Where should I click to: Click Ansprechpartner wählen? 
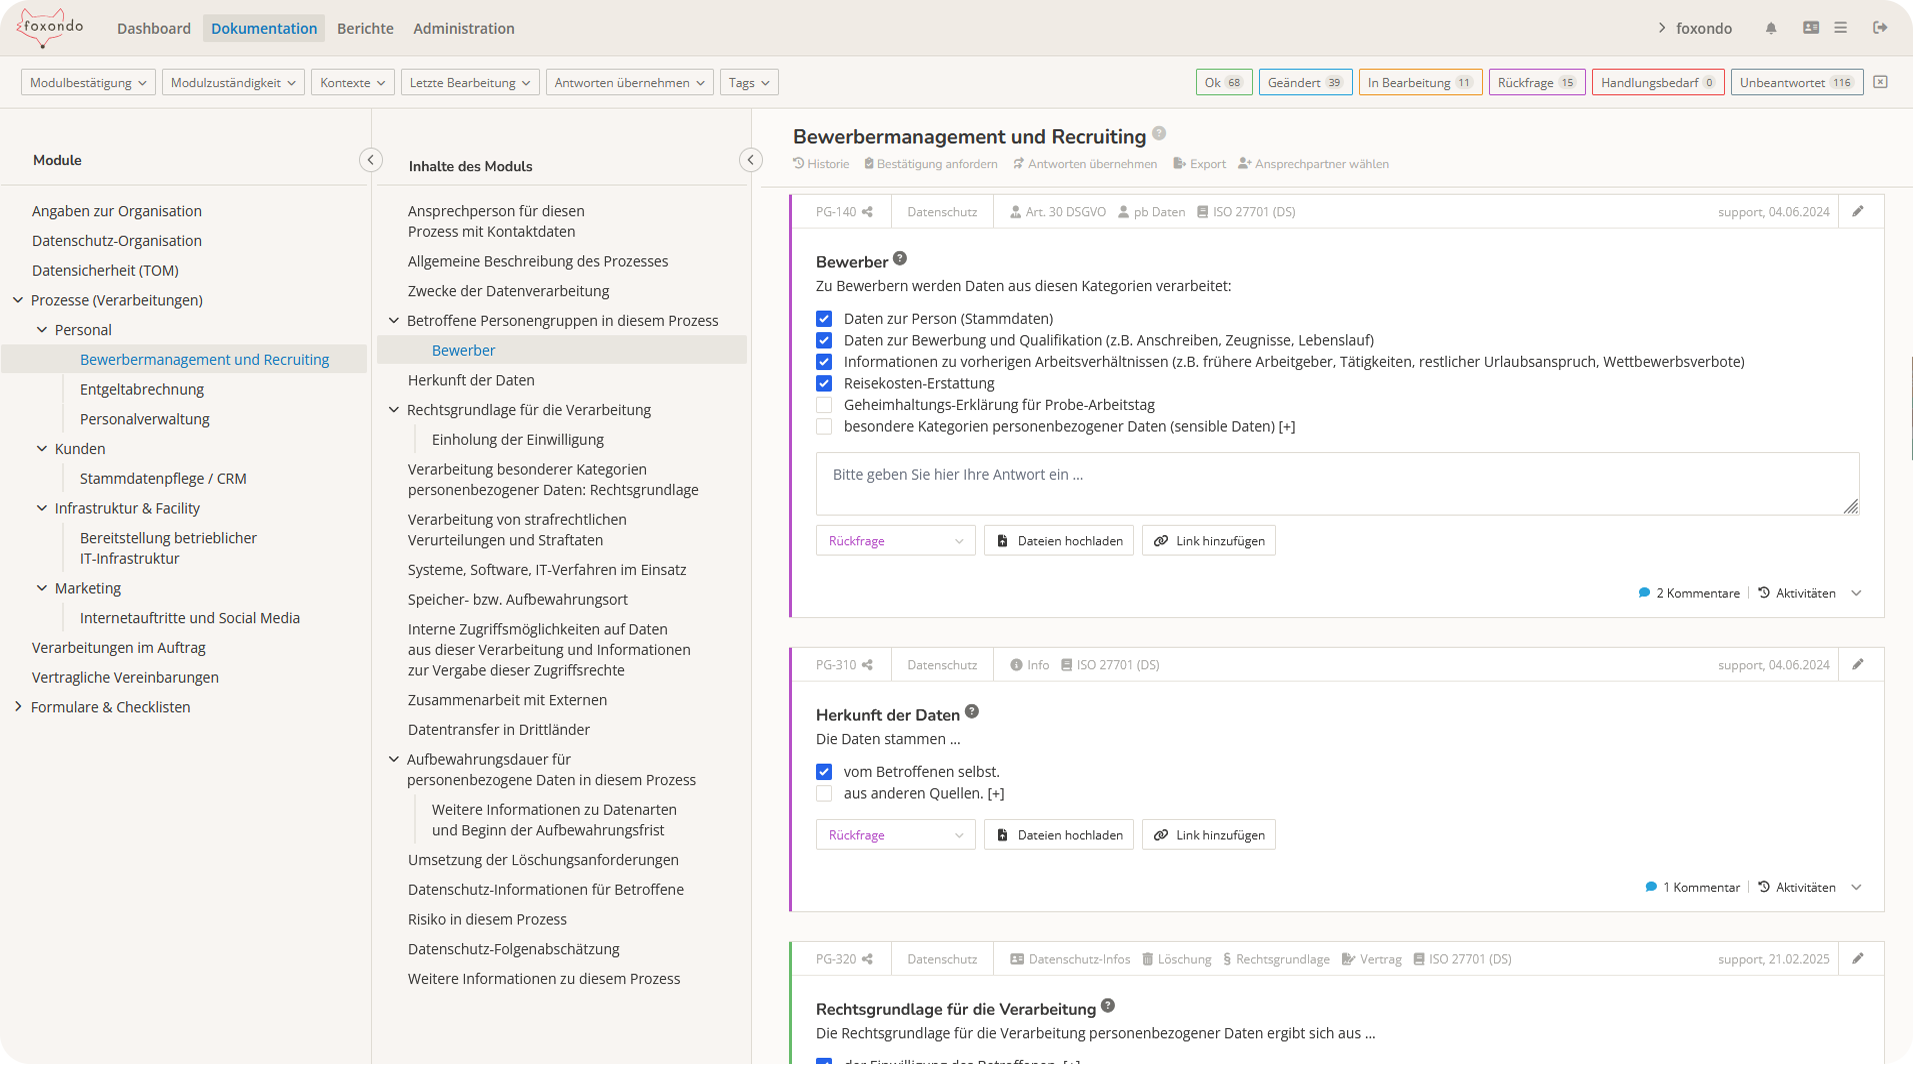[1313, 164]
